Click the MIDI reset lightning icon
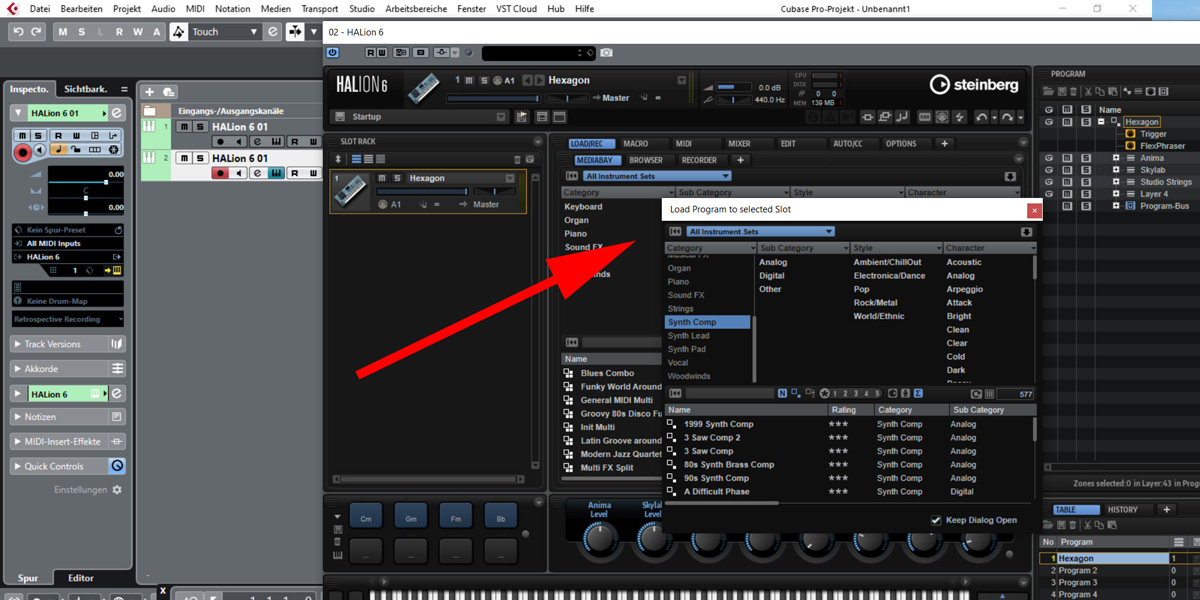1200x600 pixels. click(x=960, y=117)
